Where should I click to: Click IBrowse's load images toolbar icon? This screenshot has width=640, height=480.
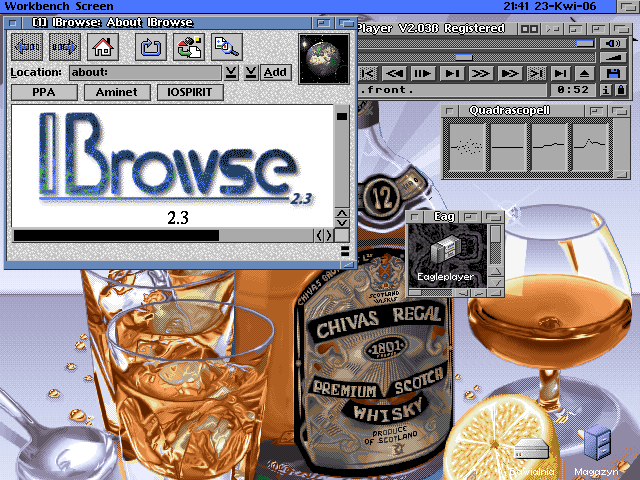coord(189,47)
